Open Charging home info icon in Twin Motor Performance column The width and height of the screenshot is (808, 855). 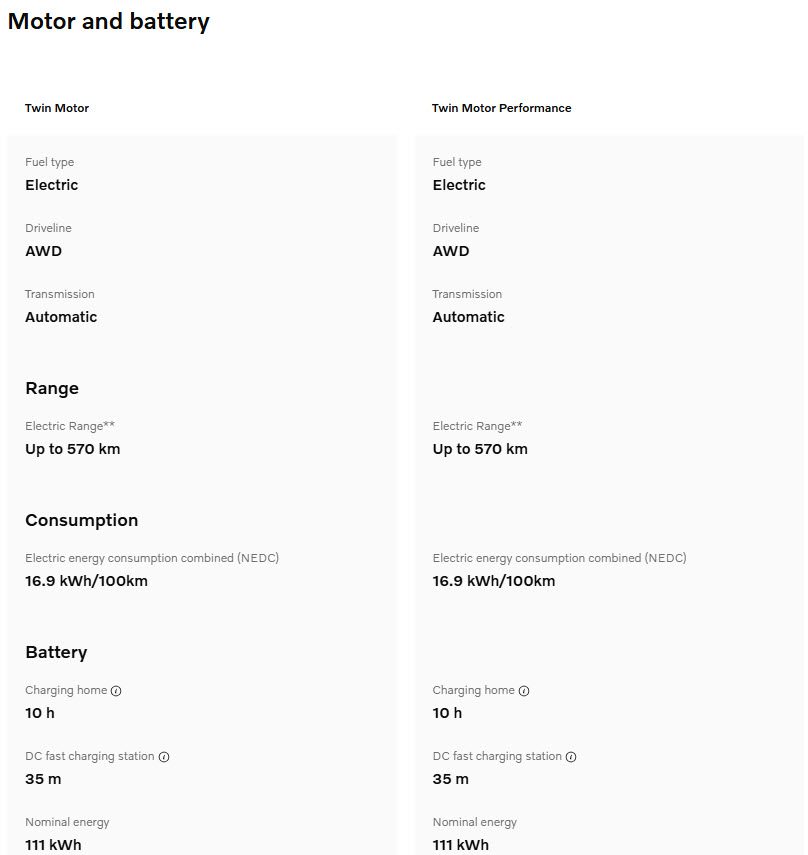(x=524, y=691)
